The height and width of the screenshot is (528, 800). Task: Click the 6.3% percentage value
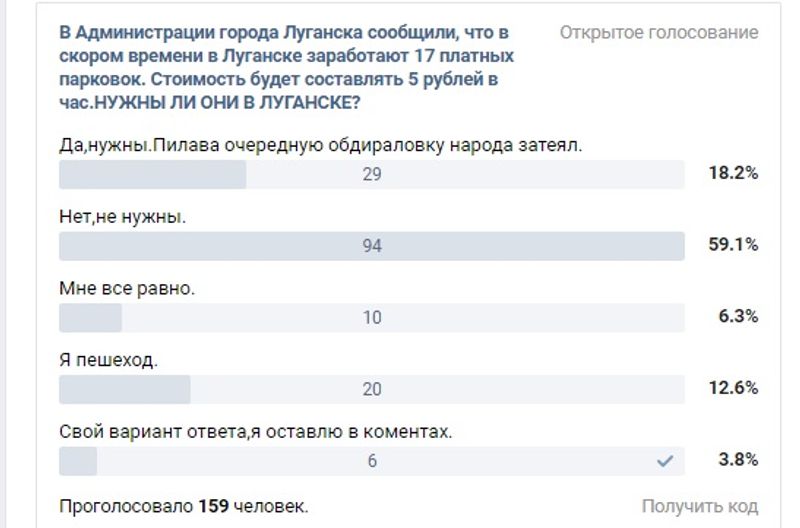pyautogui.click(x=737, y=317)
